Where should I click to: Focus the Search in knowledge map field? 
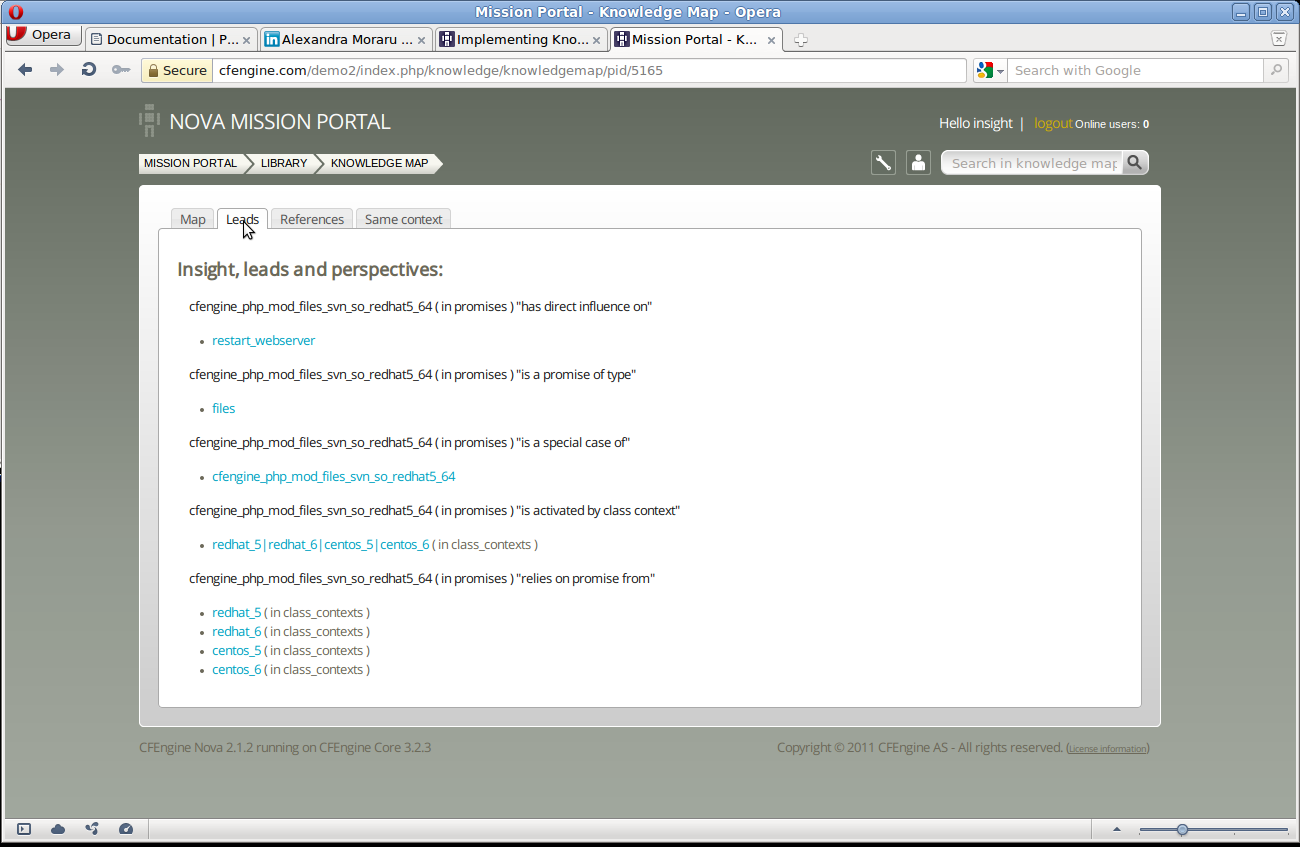click(x=1032, y=163)
